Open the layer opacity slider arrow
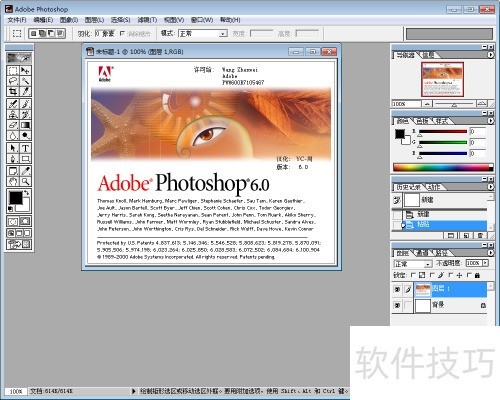The height and width of the screenshot is (400, 500). [x=485, y=263]
